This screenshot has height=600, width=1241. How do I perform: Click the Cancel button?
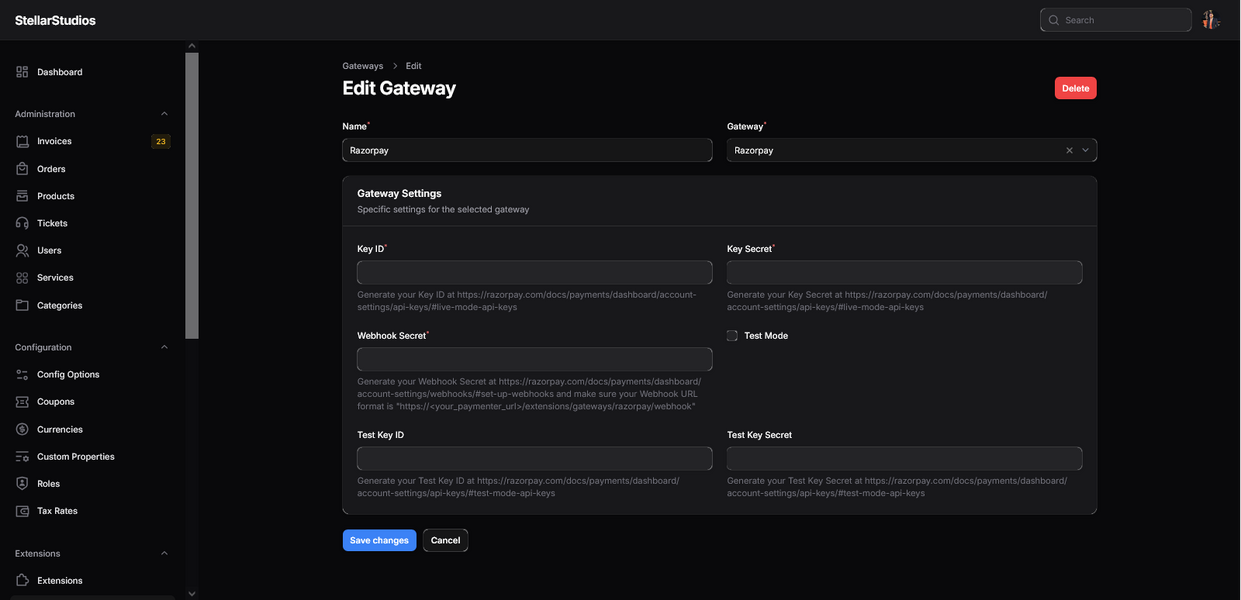(x=445, y=540)
